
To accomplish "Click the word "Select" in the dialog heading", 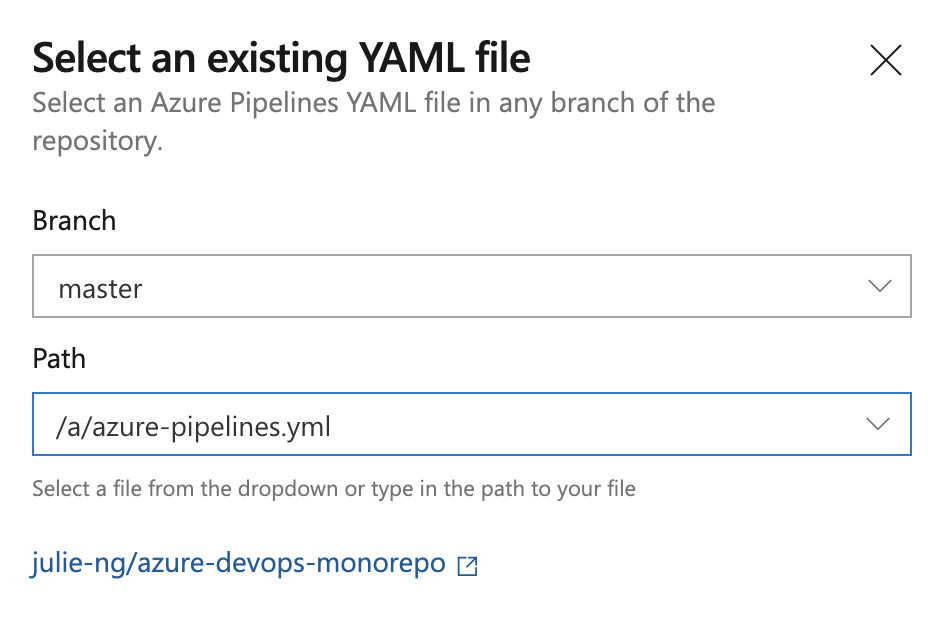I will pyautogui.click(x=80, y=59).
